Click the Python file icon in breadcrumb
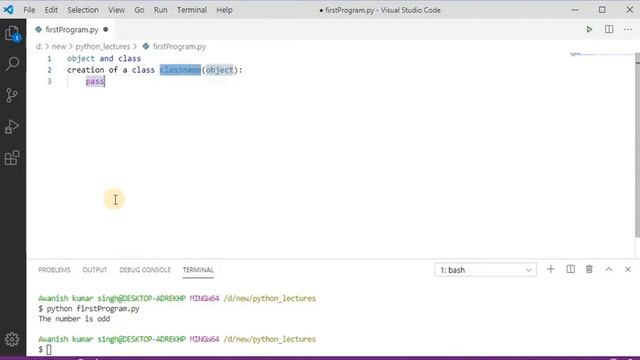This screenshot has width=640, height=360. point(146,47)
